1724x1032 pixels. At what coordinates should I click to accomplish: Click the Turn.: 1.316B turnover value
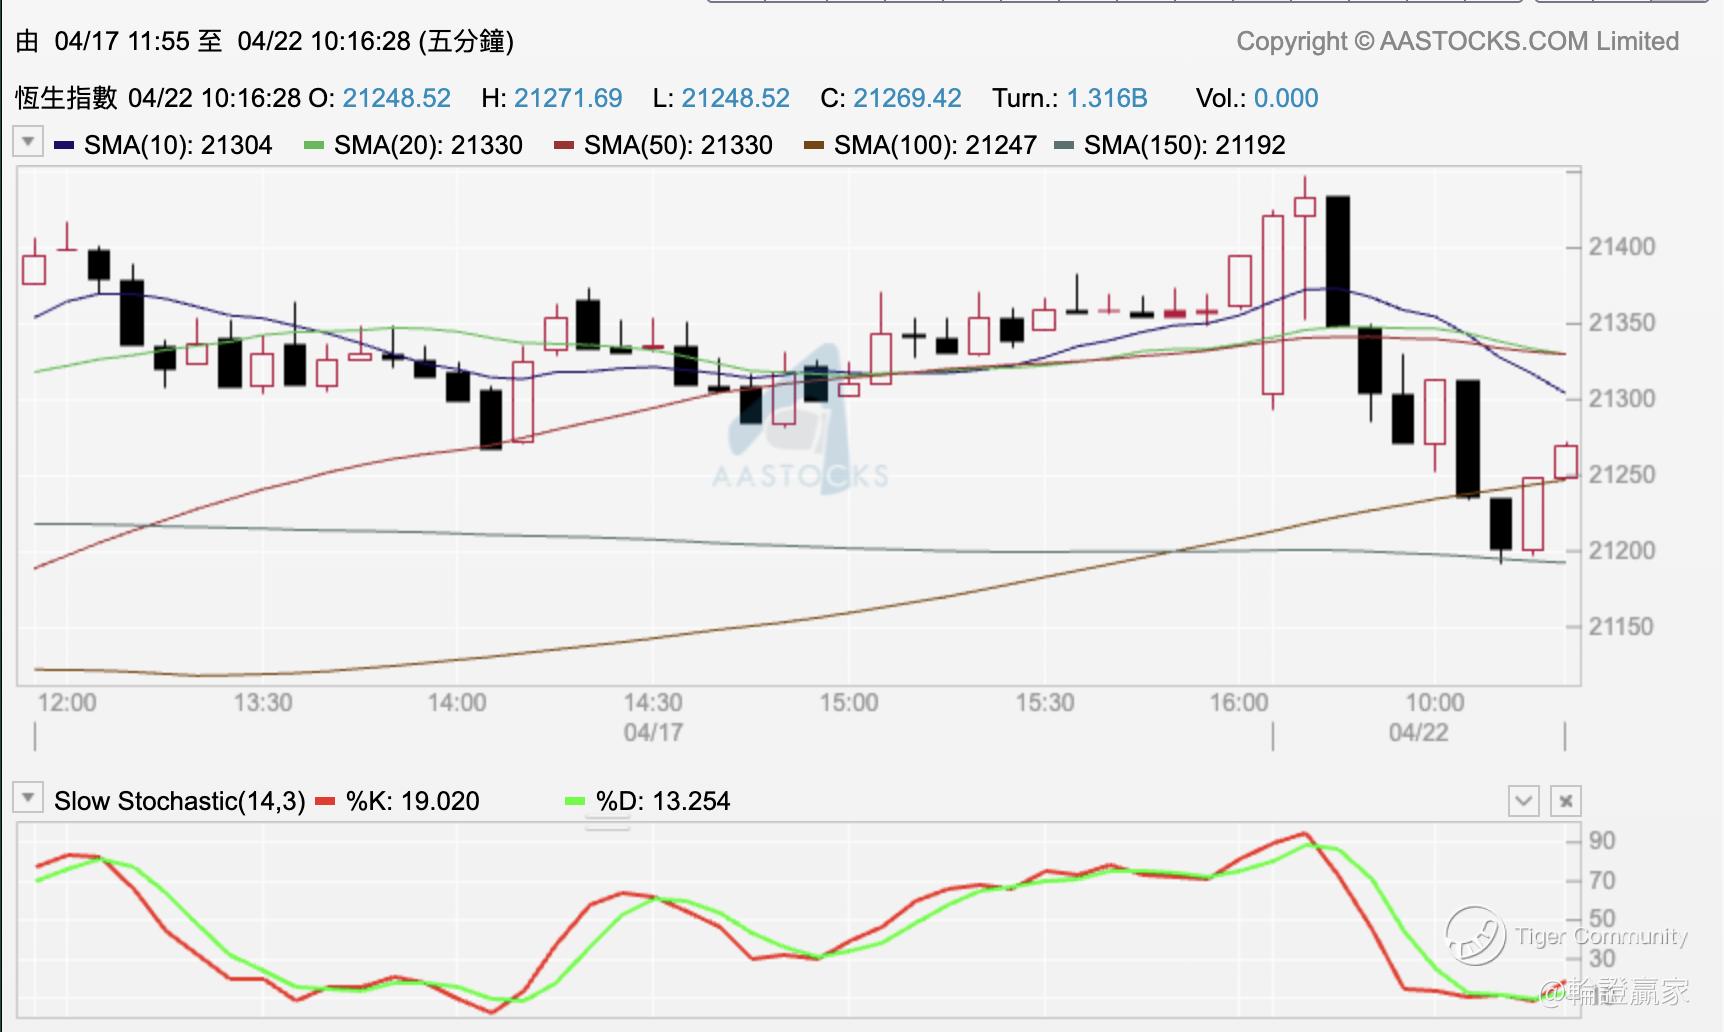click(x=1070, y=98)
